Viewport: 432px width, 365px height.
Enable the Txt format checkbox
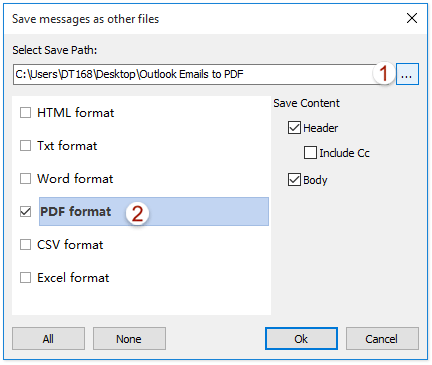(25, 146)
